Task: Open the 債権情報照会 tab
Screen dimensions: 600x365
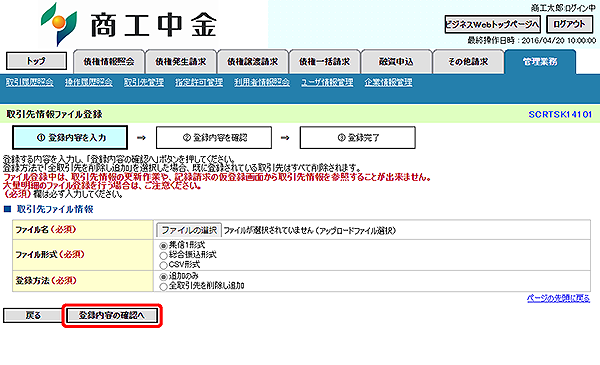Action: click(109, 62)
